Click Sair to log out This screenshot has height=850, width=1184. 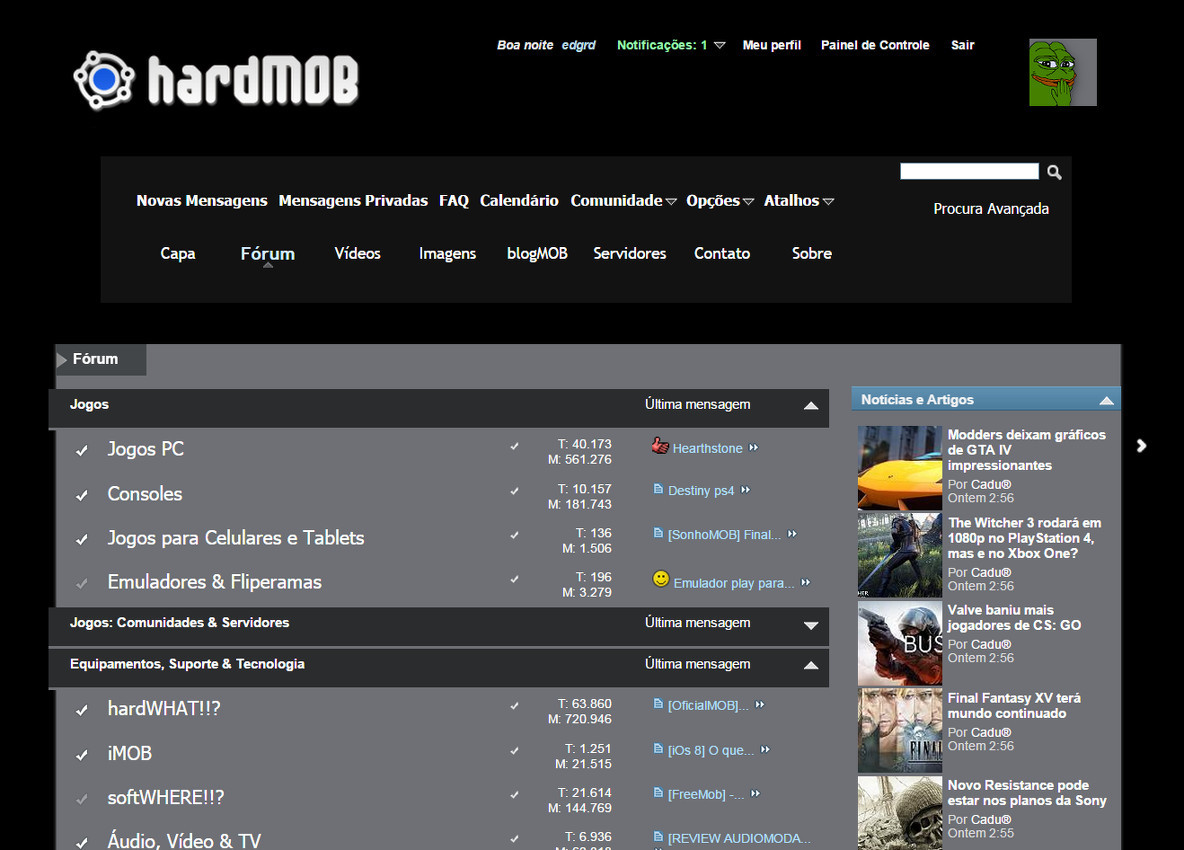point(963,45)
